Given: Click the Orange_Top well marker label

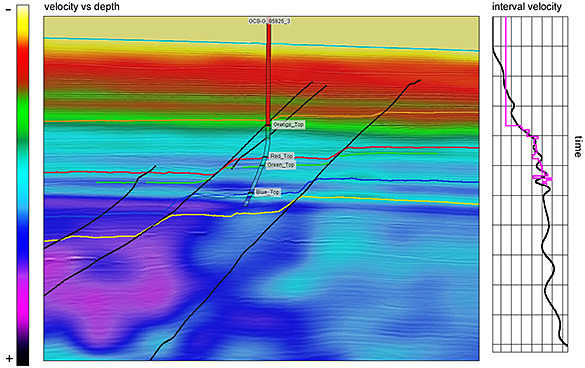Looking at the screenshot, I should (x=288, y=125).
